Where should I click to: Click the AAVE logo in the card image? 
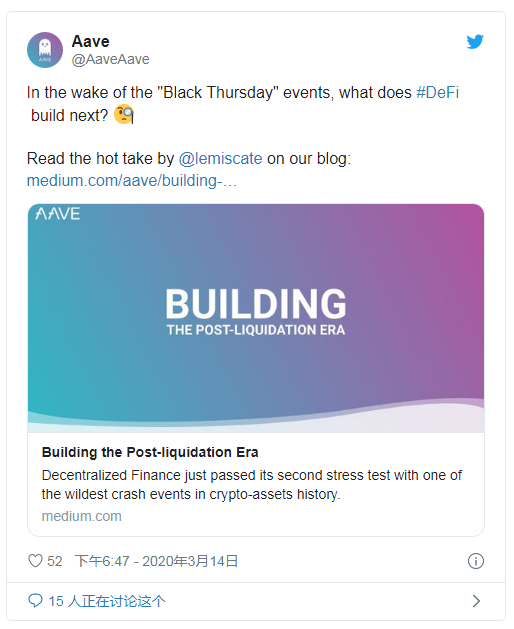click(x=58, y=213)
